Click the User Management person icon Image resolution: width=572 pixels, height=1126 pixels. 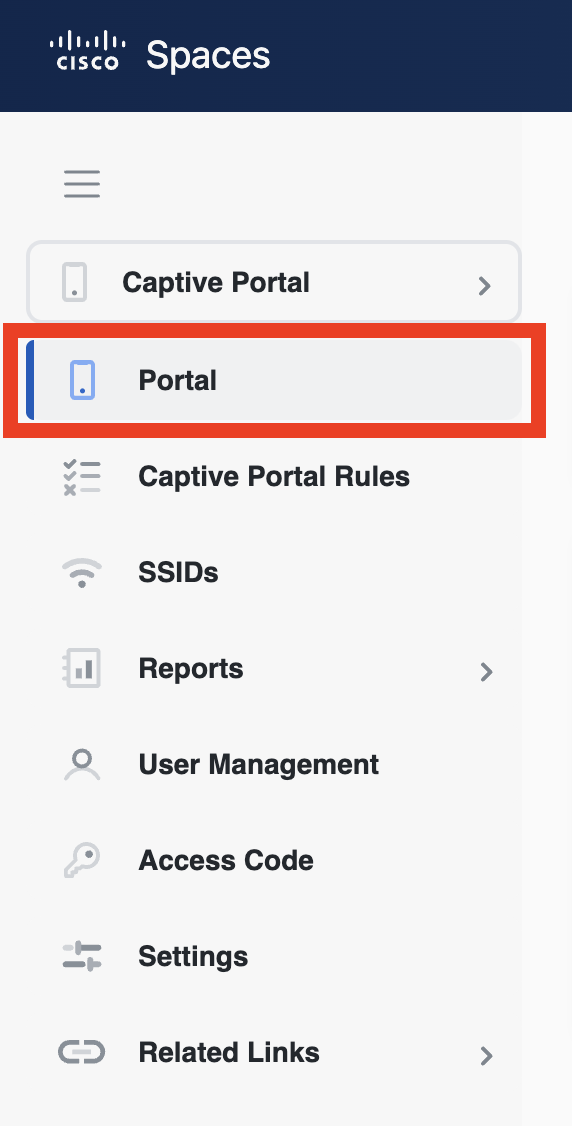click(x=82, y=765)
